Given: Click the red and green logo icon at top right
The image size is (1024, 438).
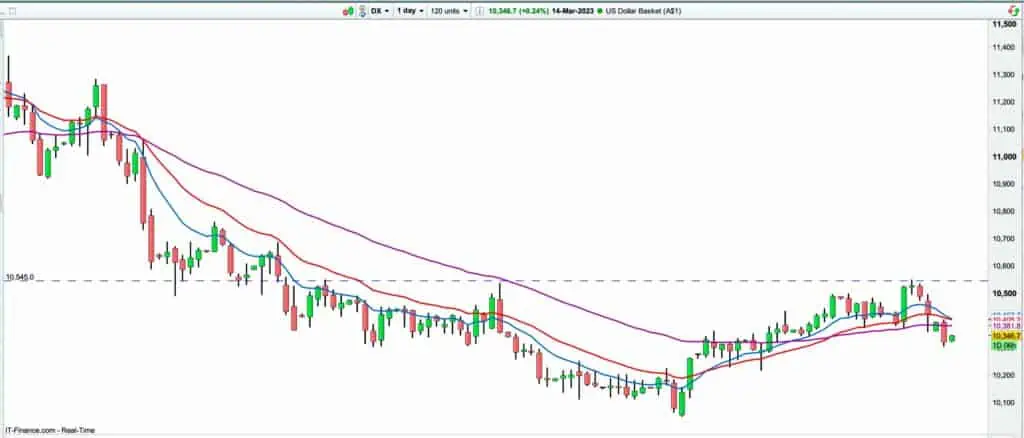Looking at the screenshot, I should tap(1014, 10).
